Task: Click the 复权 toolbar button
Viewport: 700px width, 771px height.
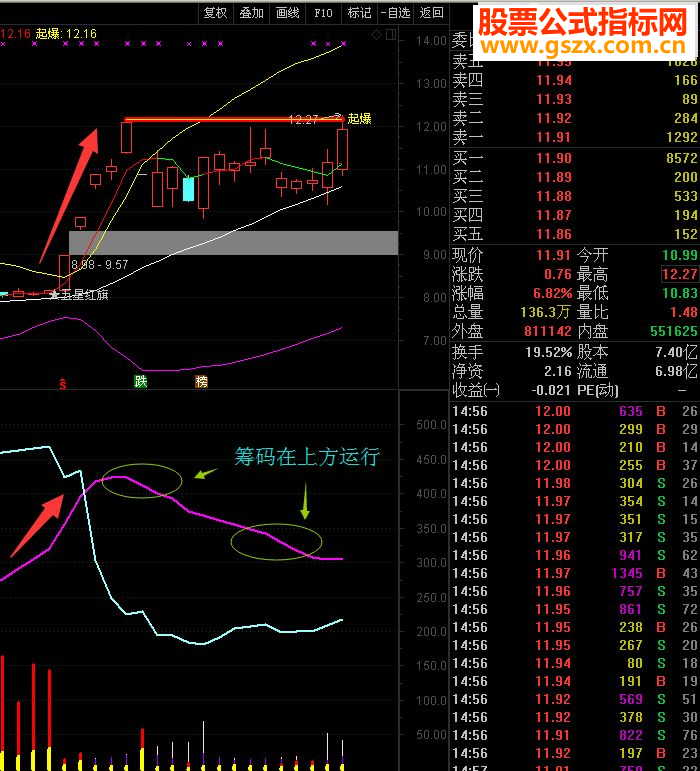Action: tap(215, 13)
